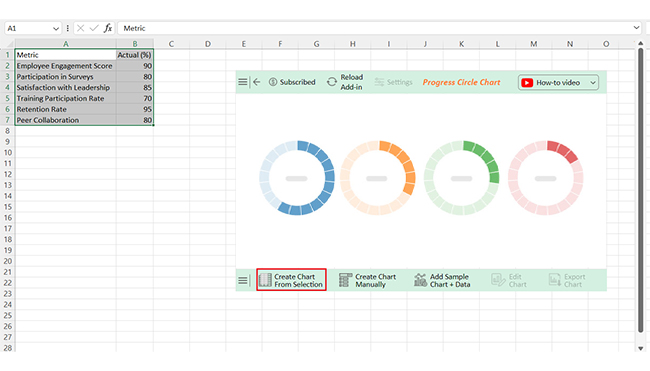The height and width of the screenshot is (371, 650).
Task: Cancel the formula entry with X icon
Action: pyautogui.click(x=80, y=28)
